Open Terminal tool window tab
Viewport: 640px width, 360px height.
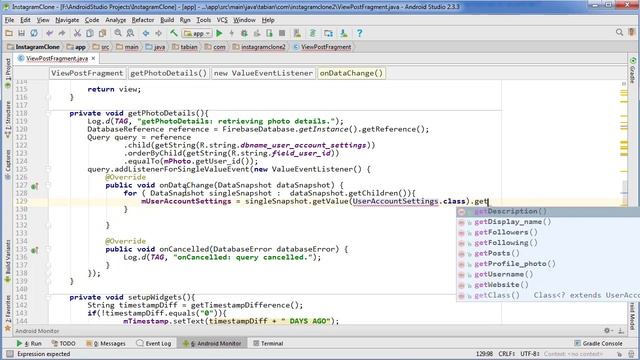pyautogui.click(x=268, y=344)
